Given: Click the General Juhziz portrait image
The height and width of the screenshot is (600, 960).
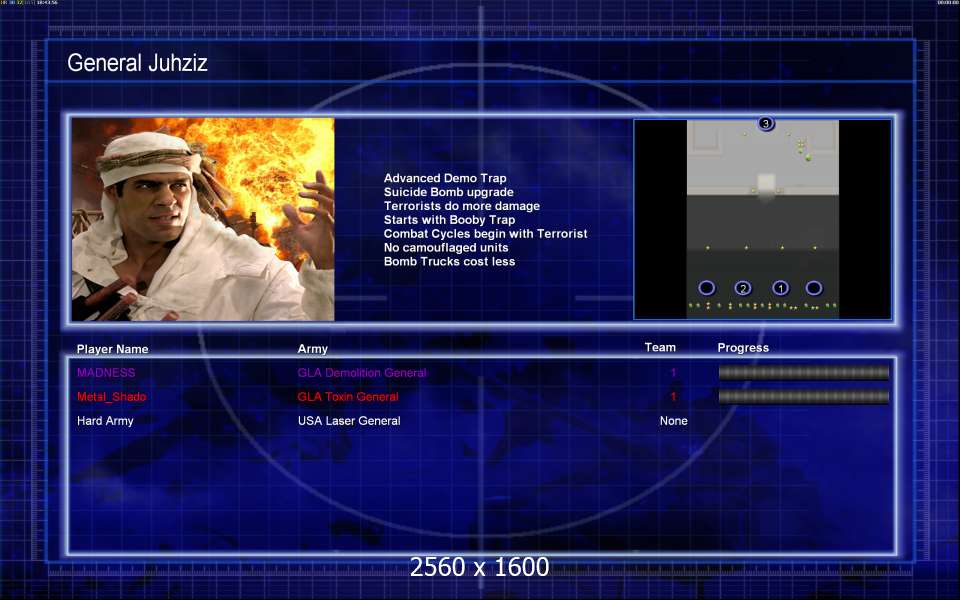Looking at the screenshot, I should coord(203,219).
